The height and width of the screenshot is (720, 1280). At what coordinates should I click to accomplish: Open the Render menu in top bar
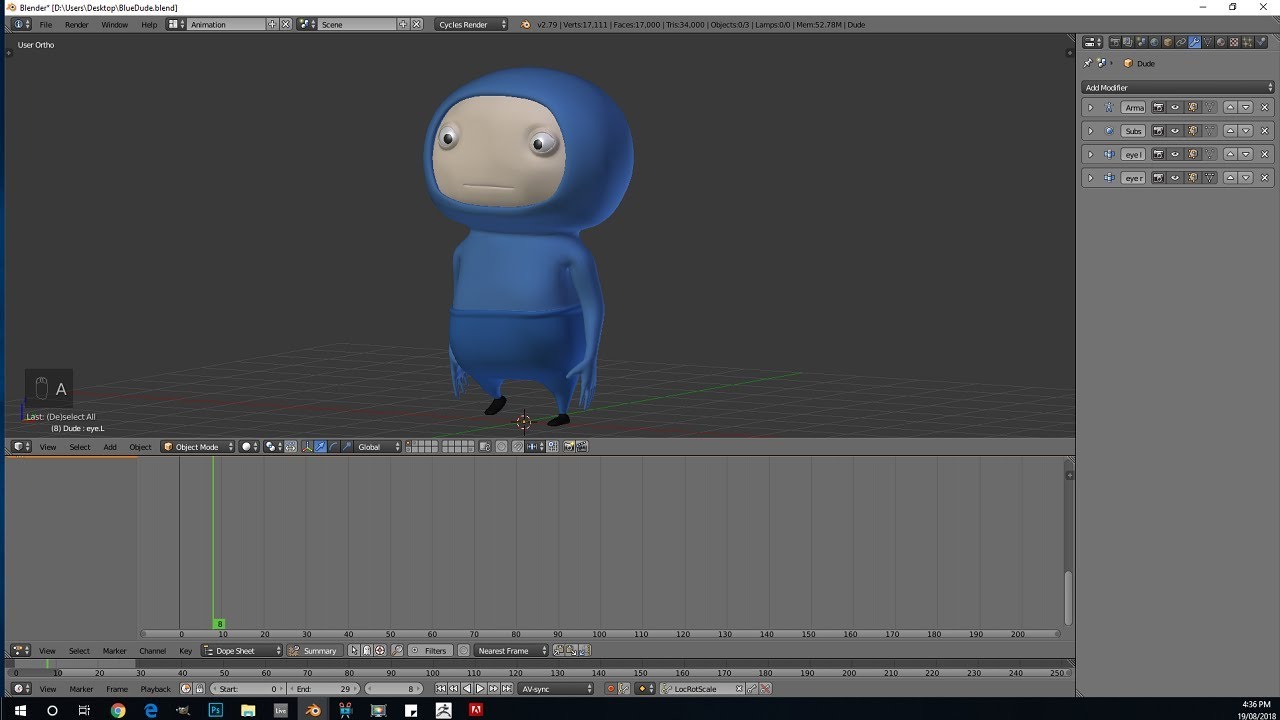click(x=77, y=24)
